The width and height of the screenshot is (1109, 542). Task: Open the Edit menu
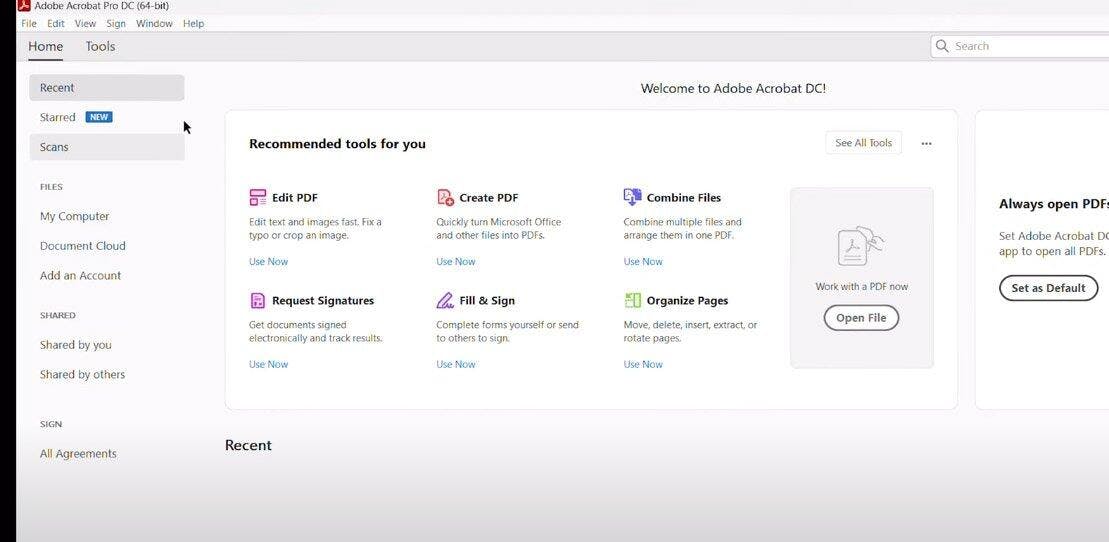point(56,23)
